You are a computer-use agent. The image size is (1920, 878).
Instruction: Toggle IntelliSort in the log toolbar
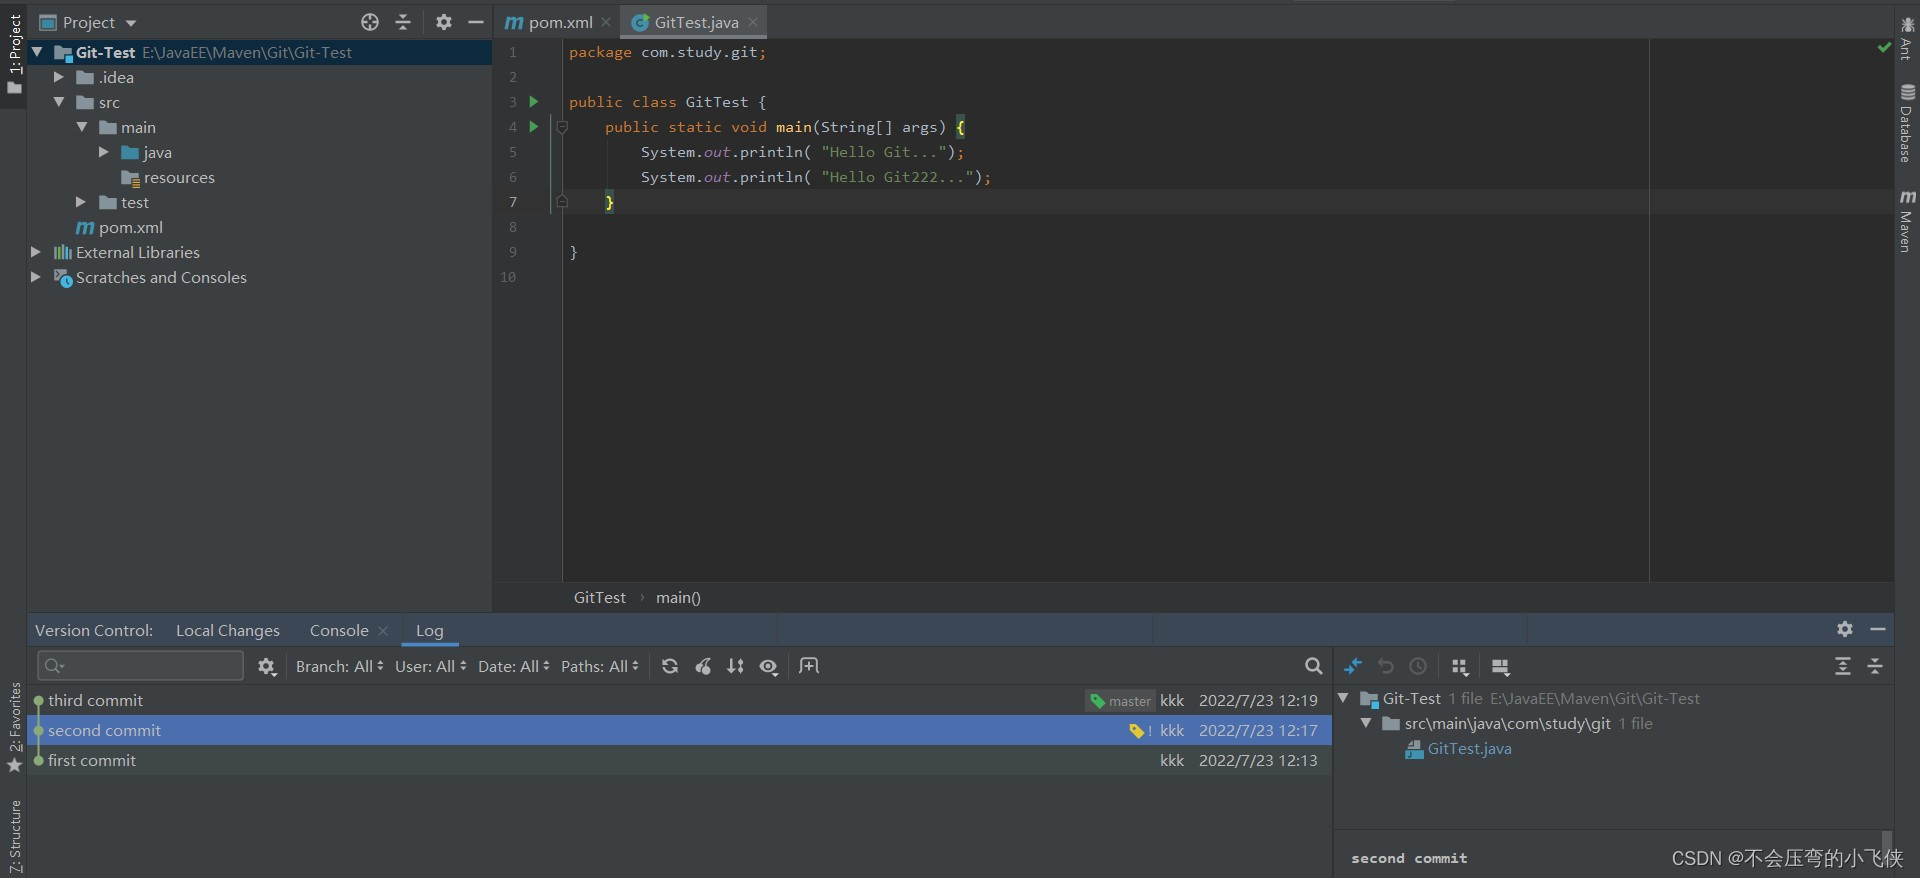(735, 666)
